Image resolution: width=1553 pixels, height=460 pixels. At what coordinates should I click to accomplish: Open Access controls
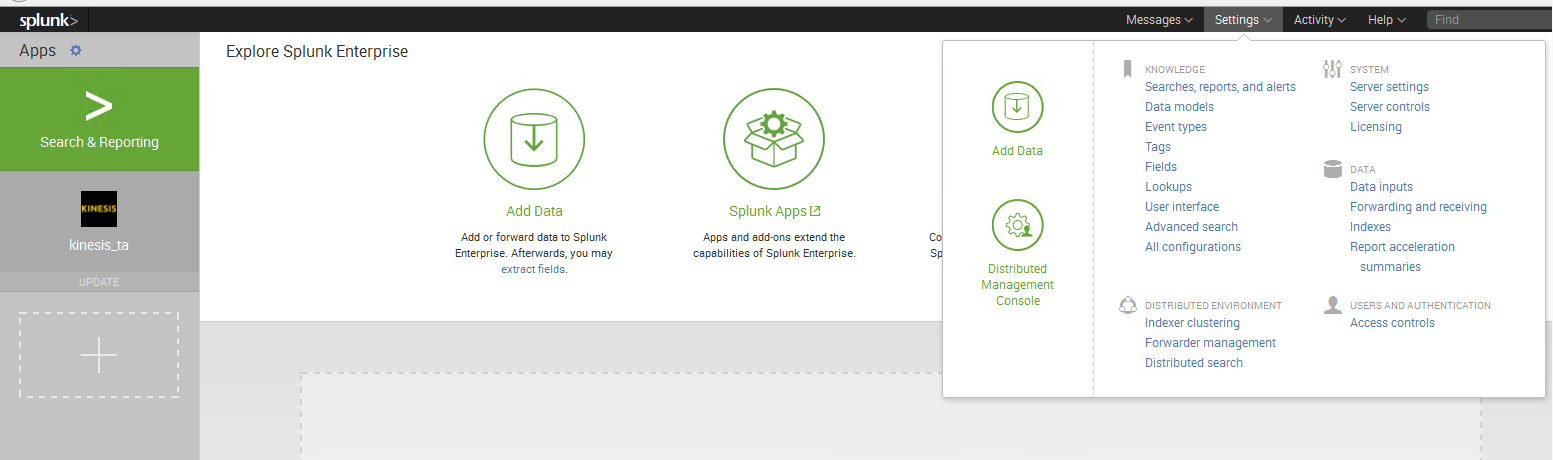pos(1392,323)
